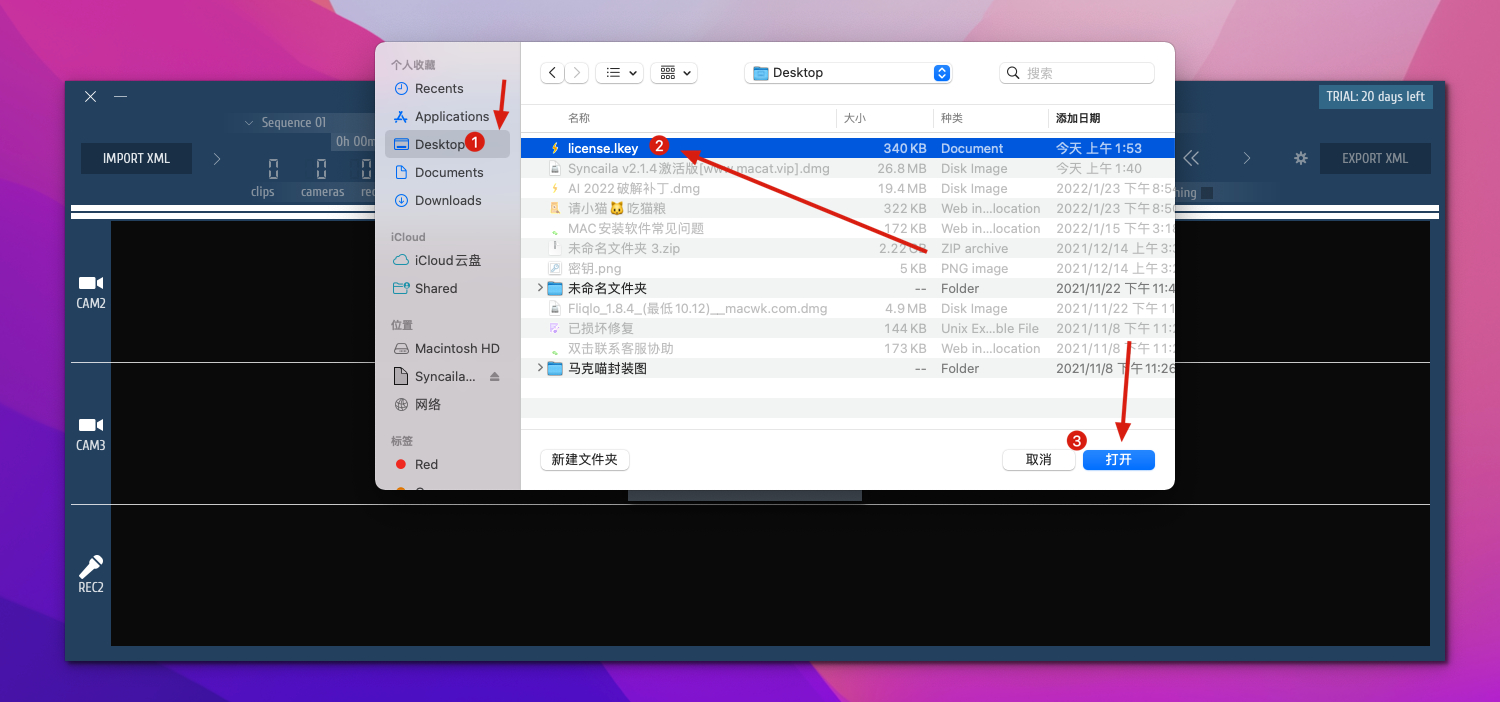Screen dimensions: 1500x702
Task: Click the 密钥.png file row
Action: [848, 268]
